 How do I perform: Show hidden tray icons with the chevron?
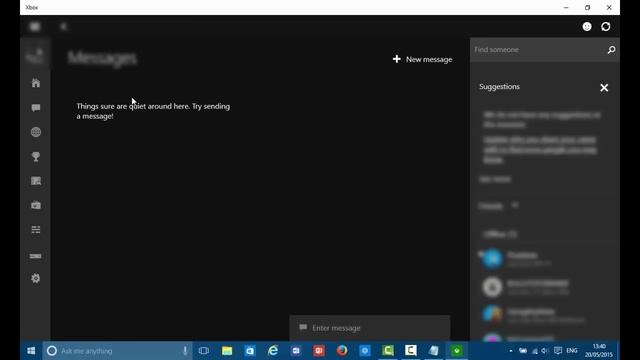tap(511, 351)
